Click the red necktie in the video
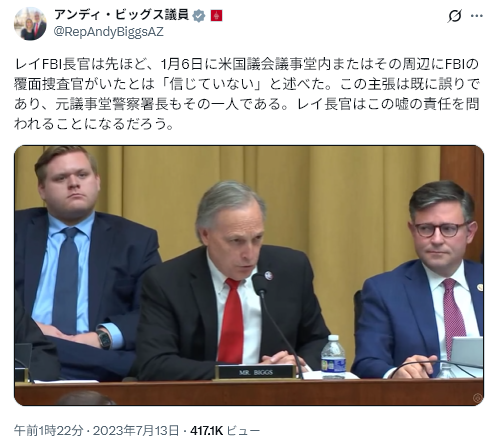 point(231,321)
